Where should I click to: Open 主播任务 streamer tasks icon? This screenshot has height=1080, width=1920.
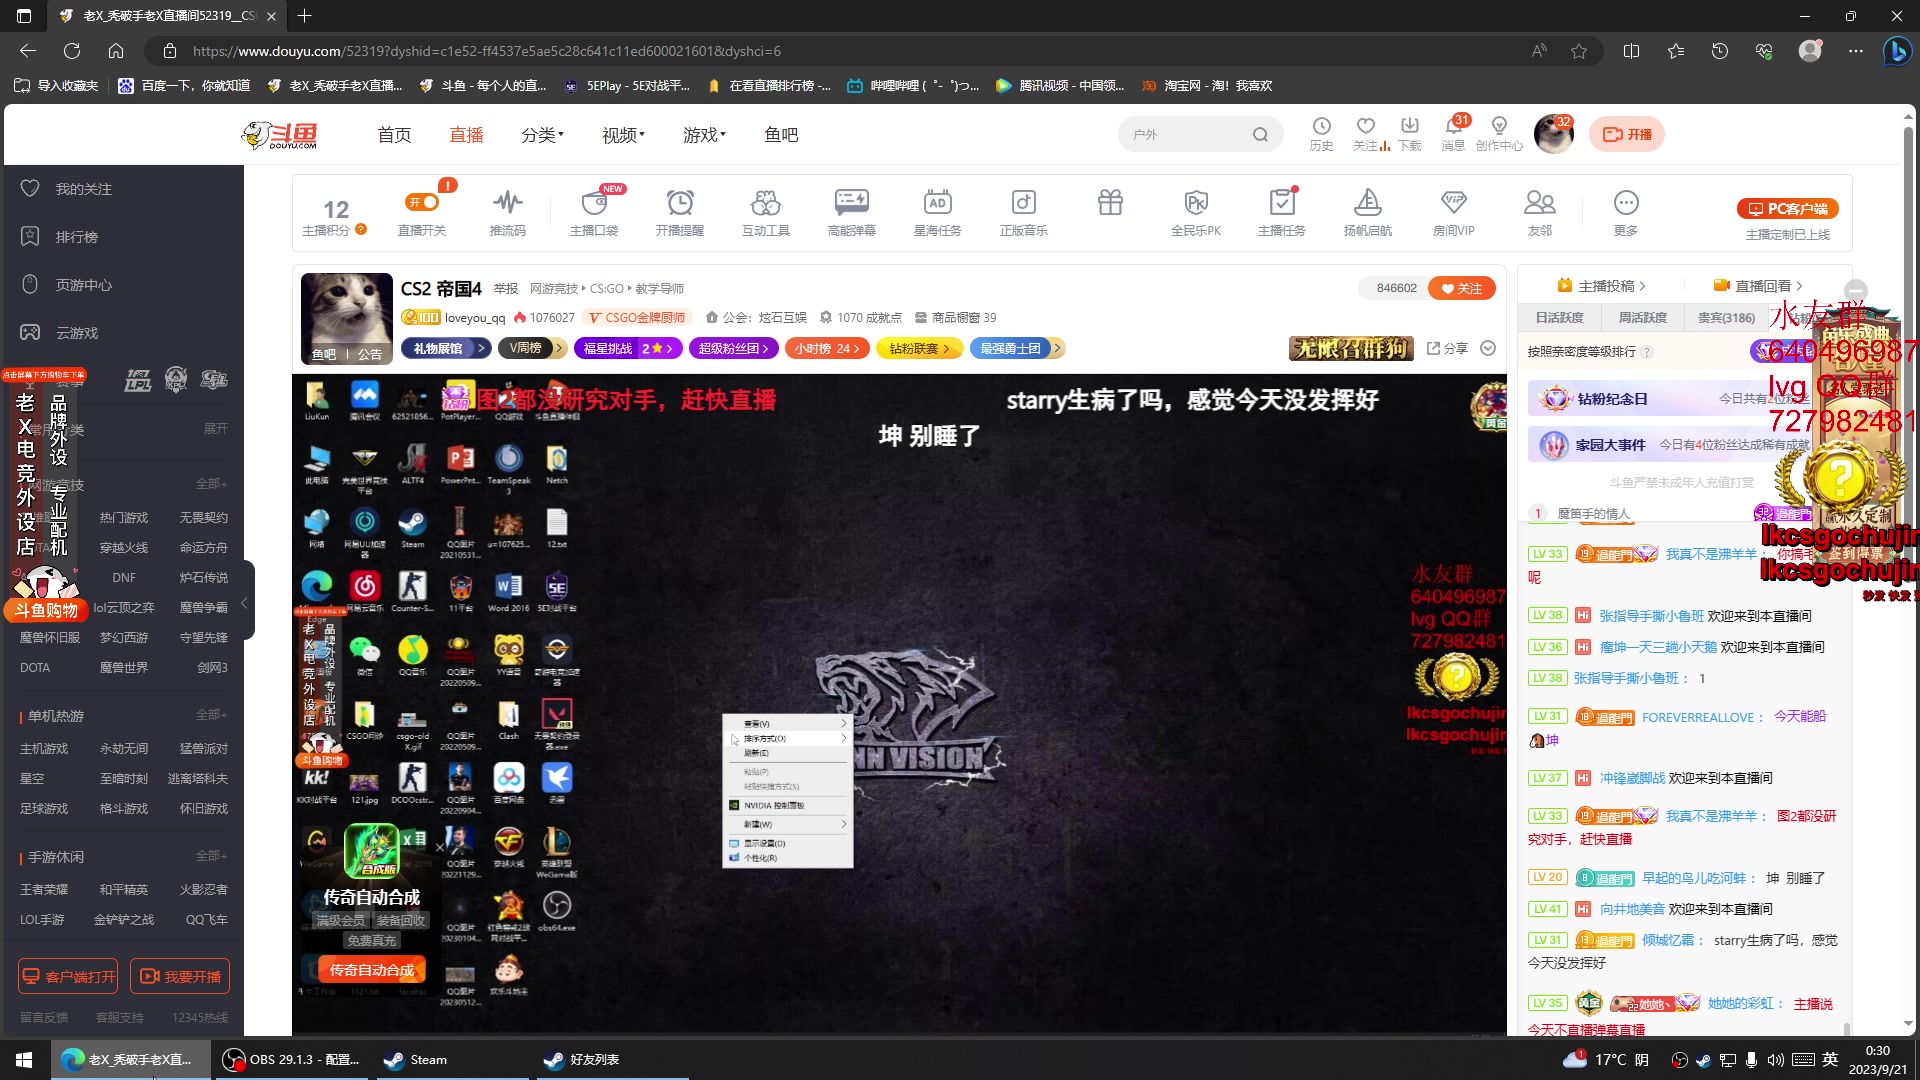(x=1282, y=212)
